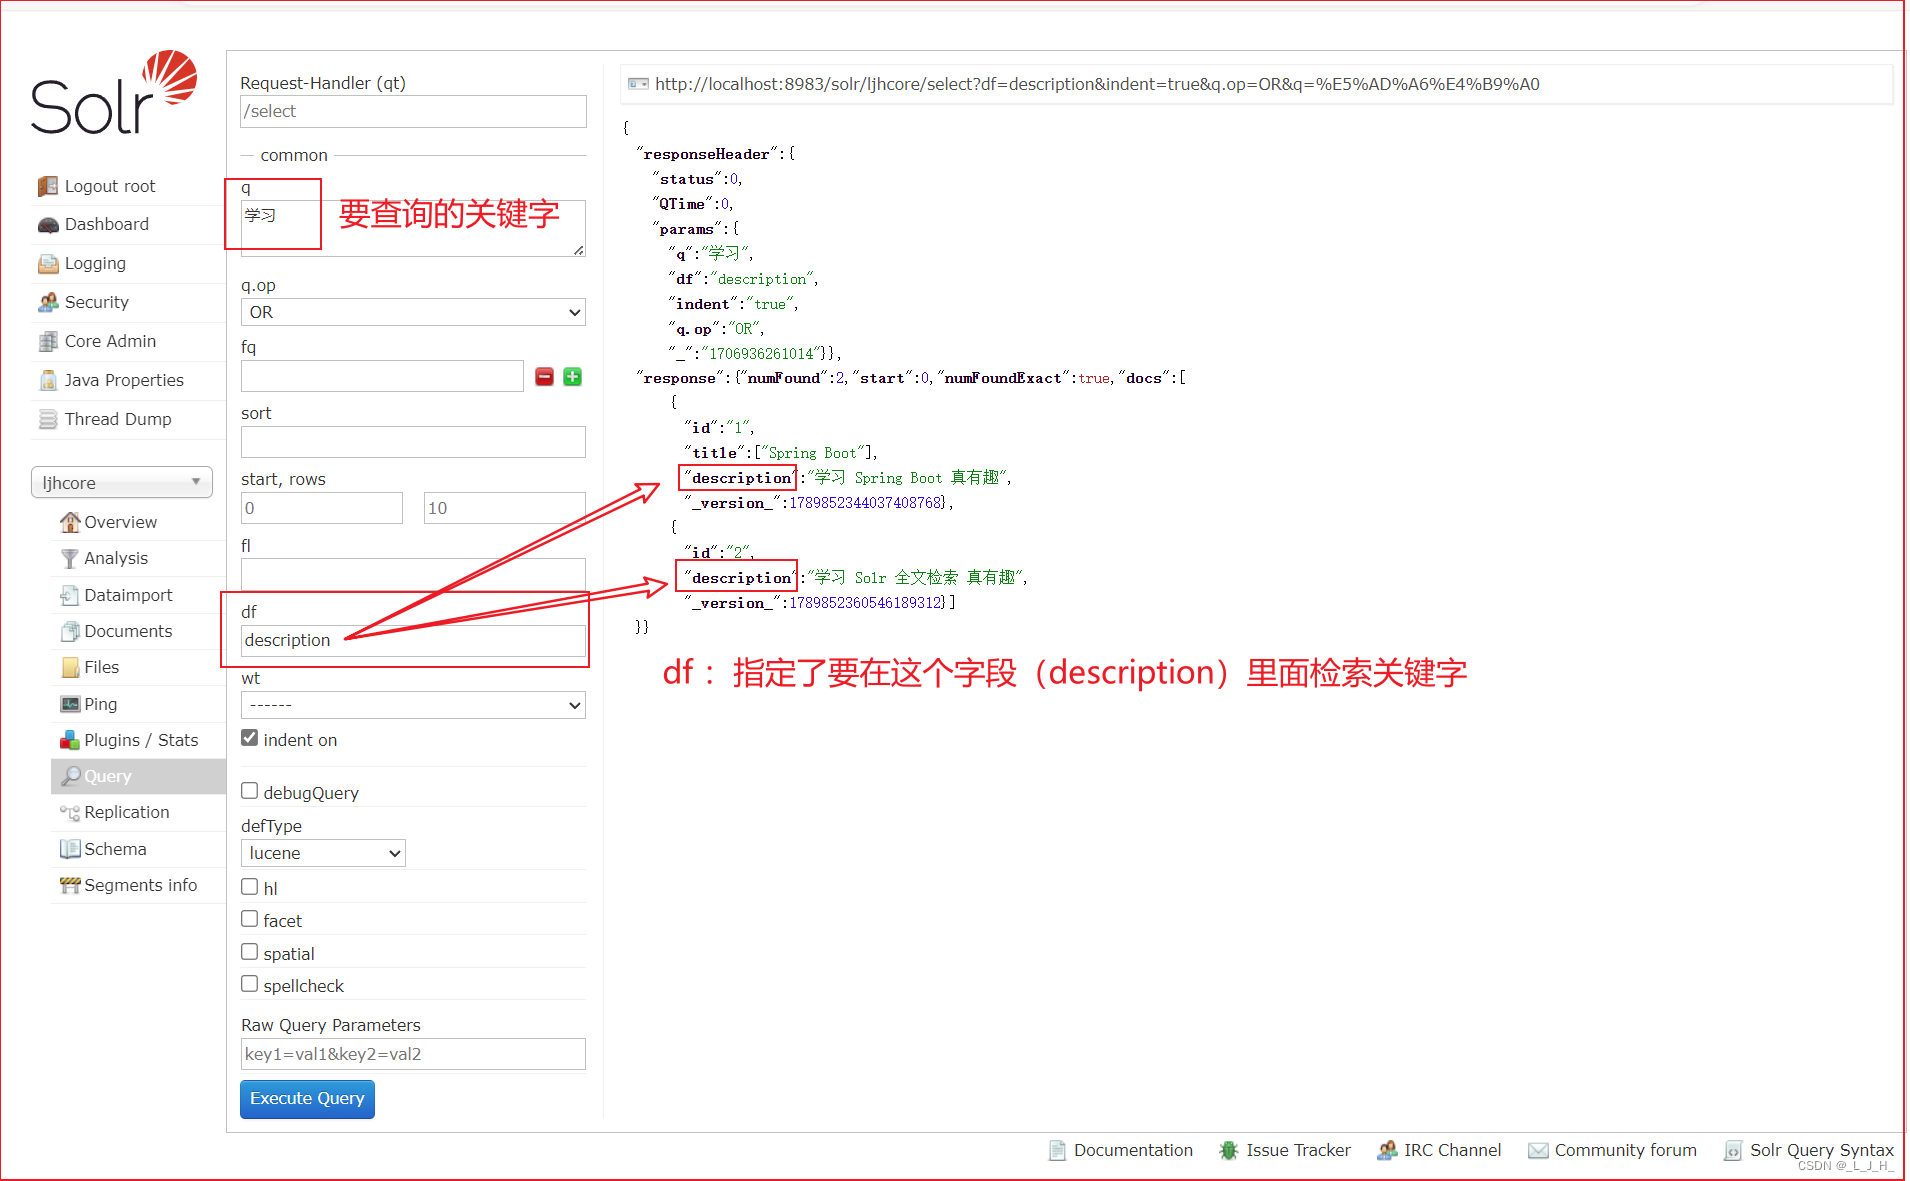
Task: Click the Solr logo
Action: [113, 92]
